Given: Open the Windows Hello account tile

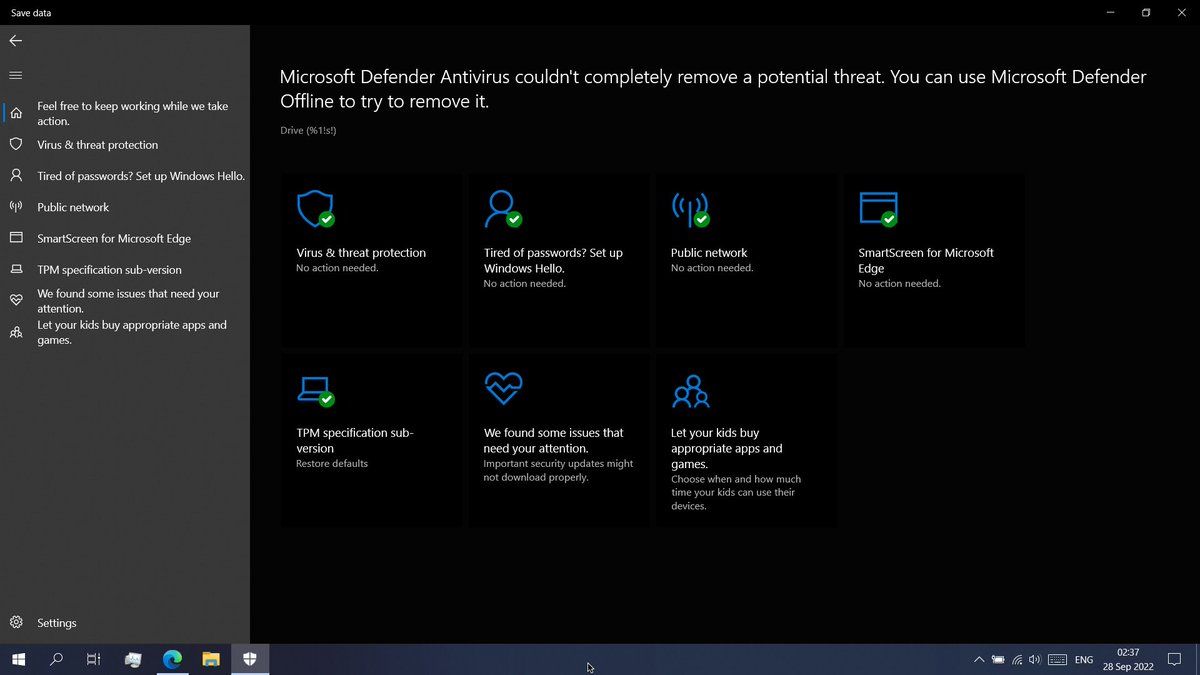Looking at the screenshot, I should [558, 261].
